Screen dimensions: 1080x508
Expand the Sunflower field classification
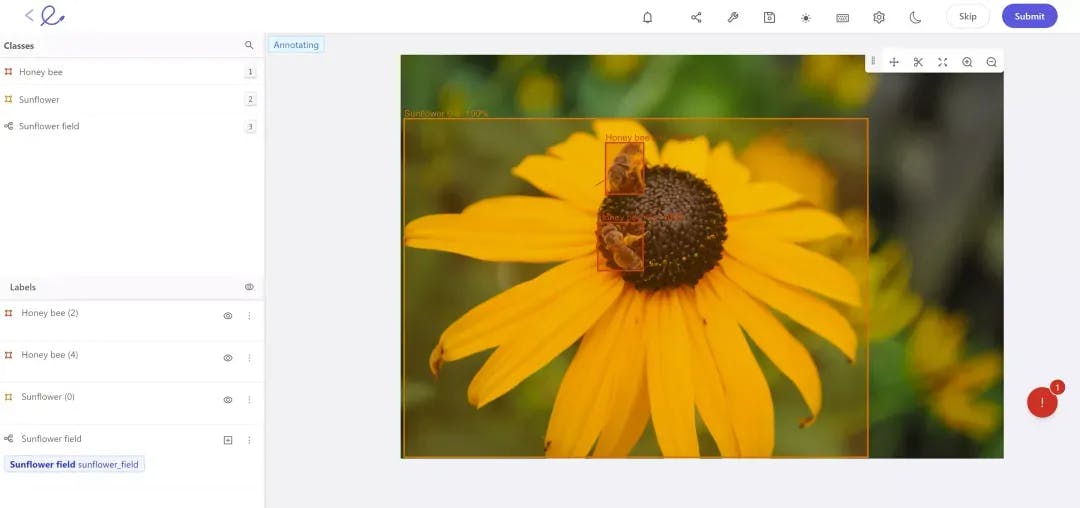228,440
